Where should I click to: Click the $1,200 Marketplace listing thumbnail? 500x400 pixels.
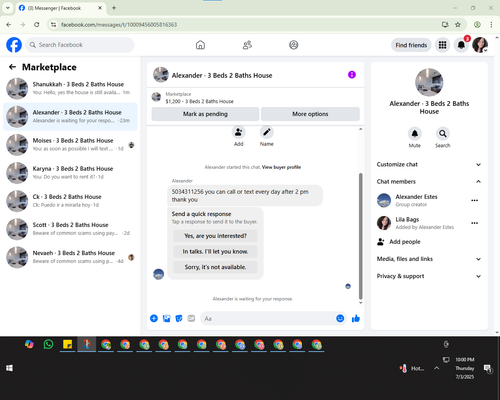click(x=156, y=97)
